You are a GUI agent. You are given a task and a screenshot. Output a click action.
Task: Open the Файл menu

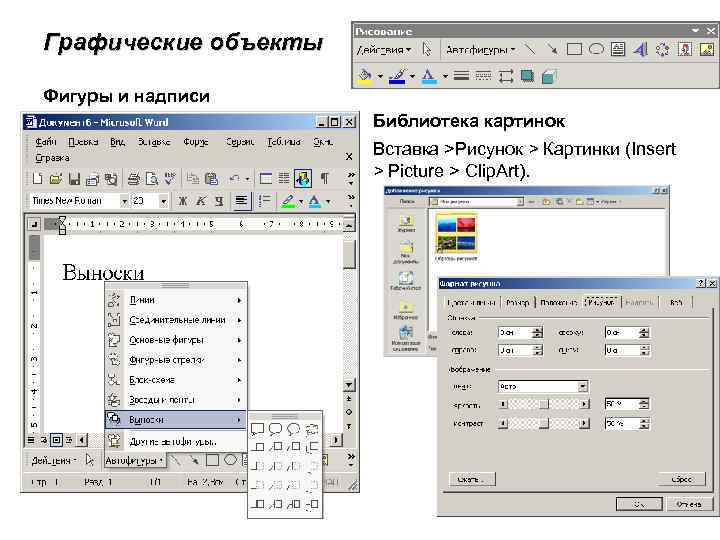point(45,142)
